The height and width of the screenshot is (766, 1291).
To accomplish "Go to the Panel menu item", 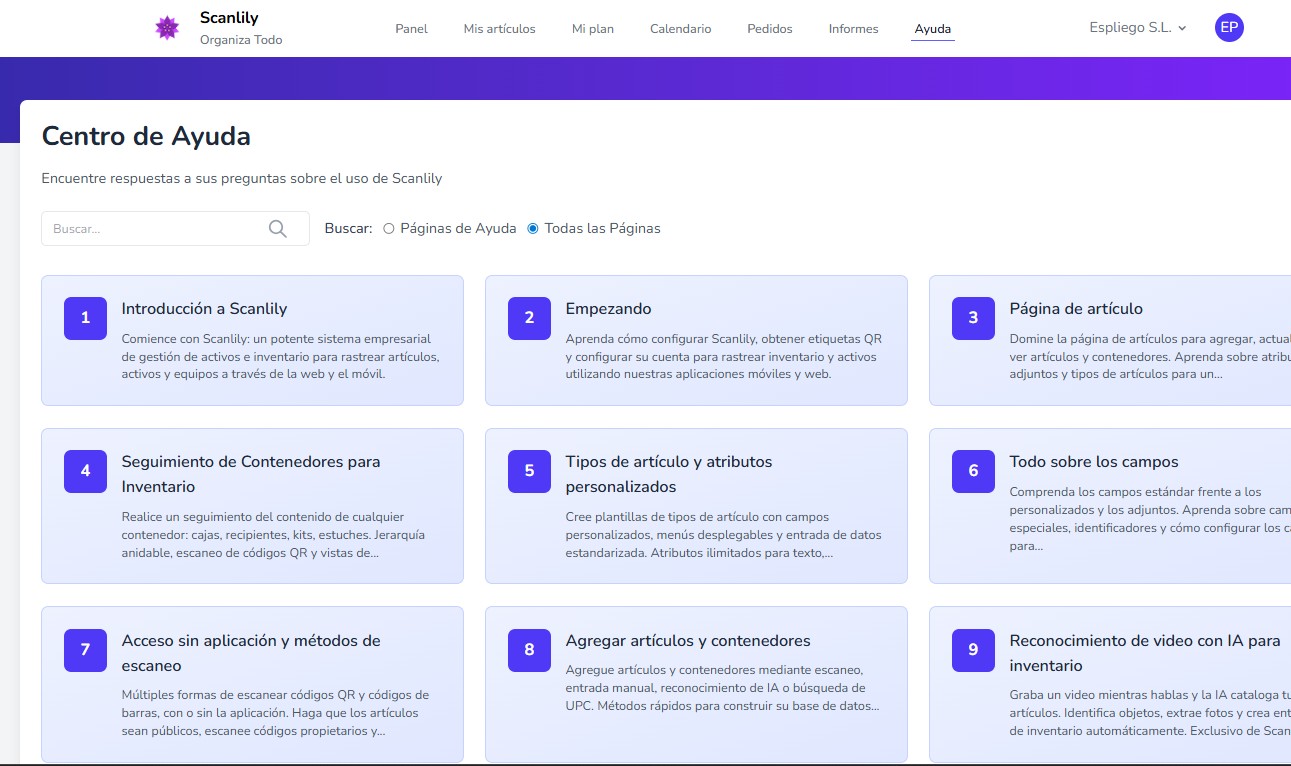I will pyautogui.click(x=411, y=29).
